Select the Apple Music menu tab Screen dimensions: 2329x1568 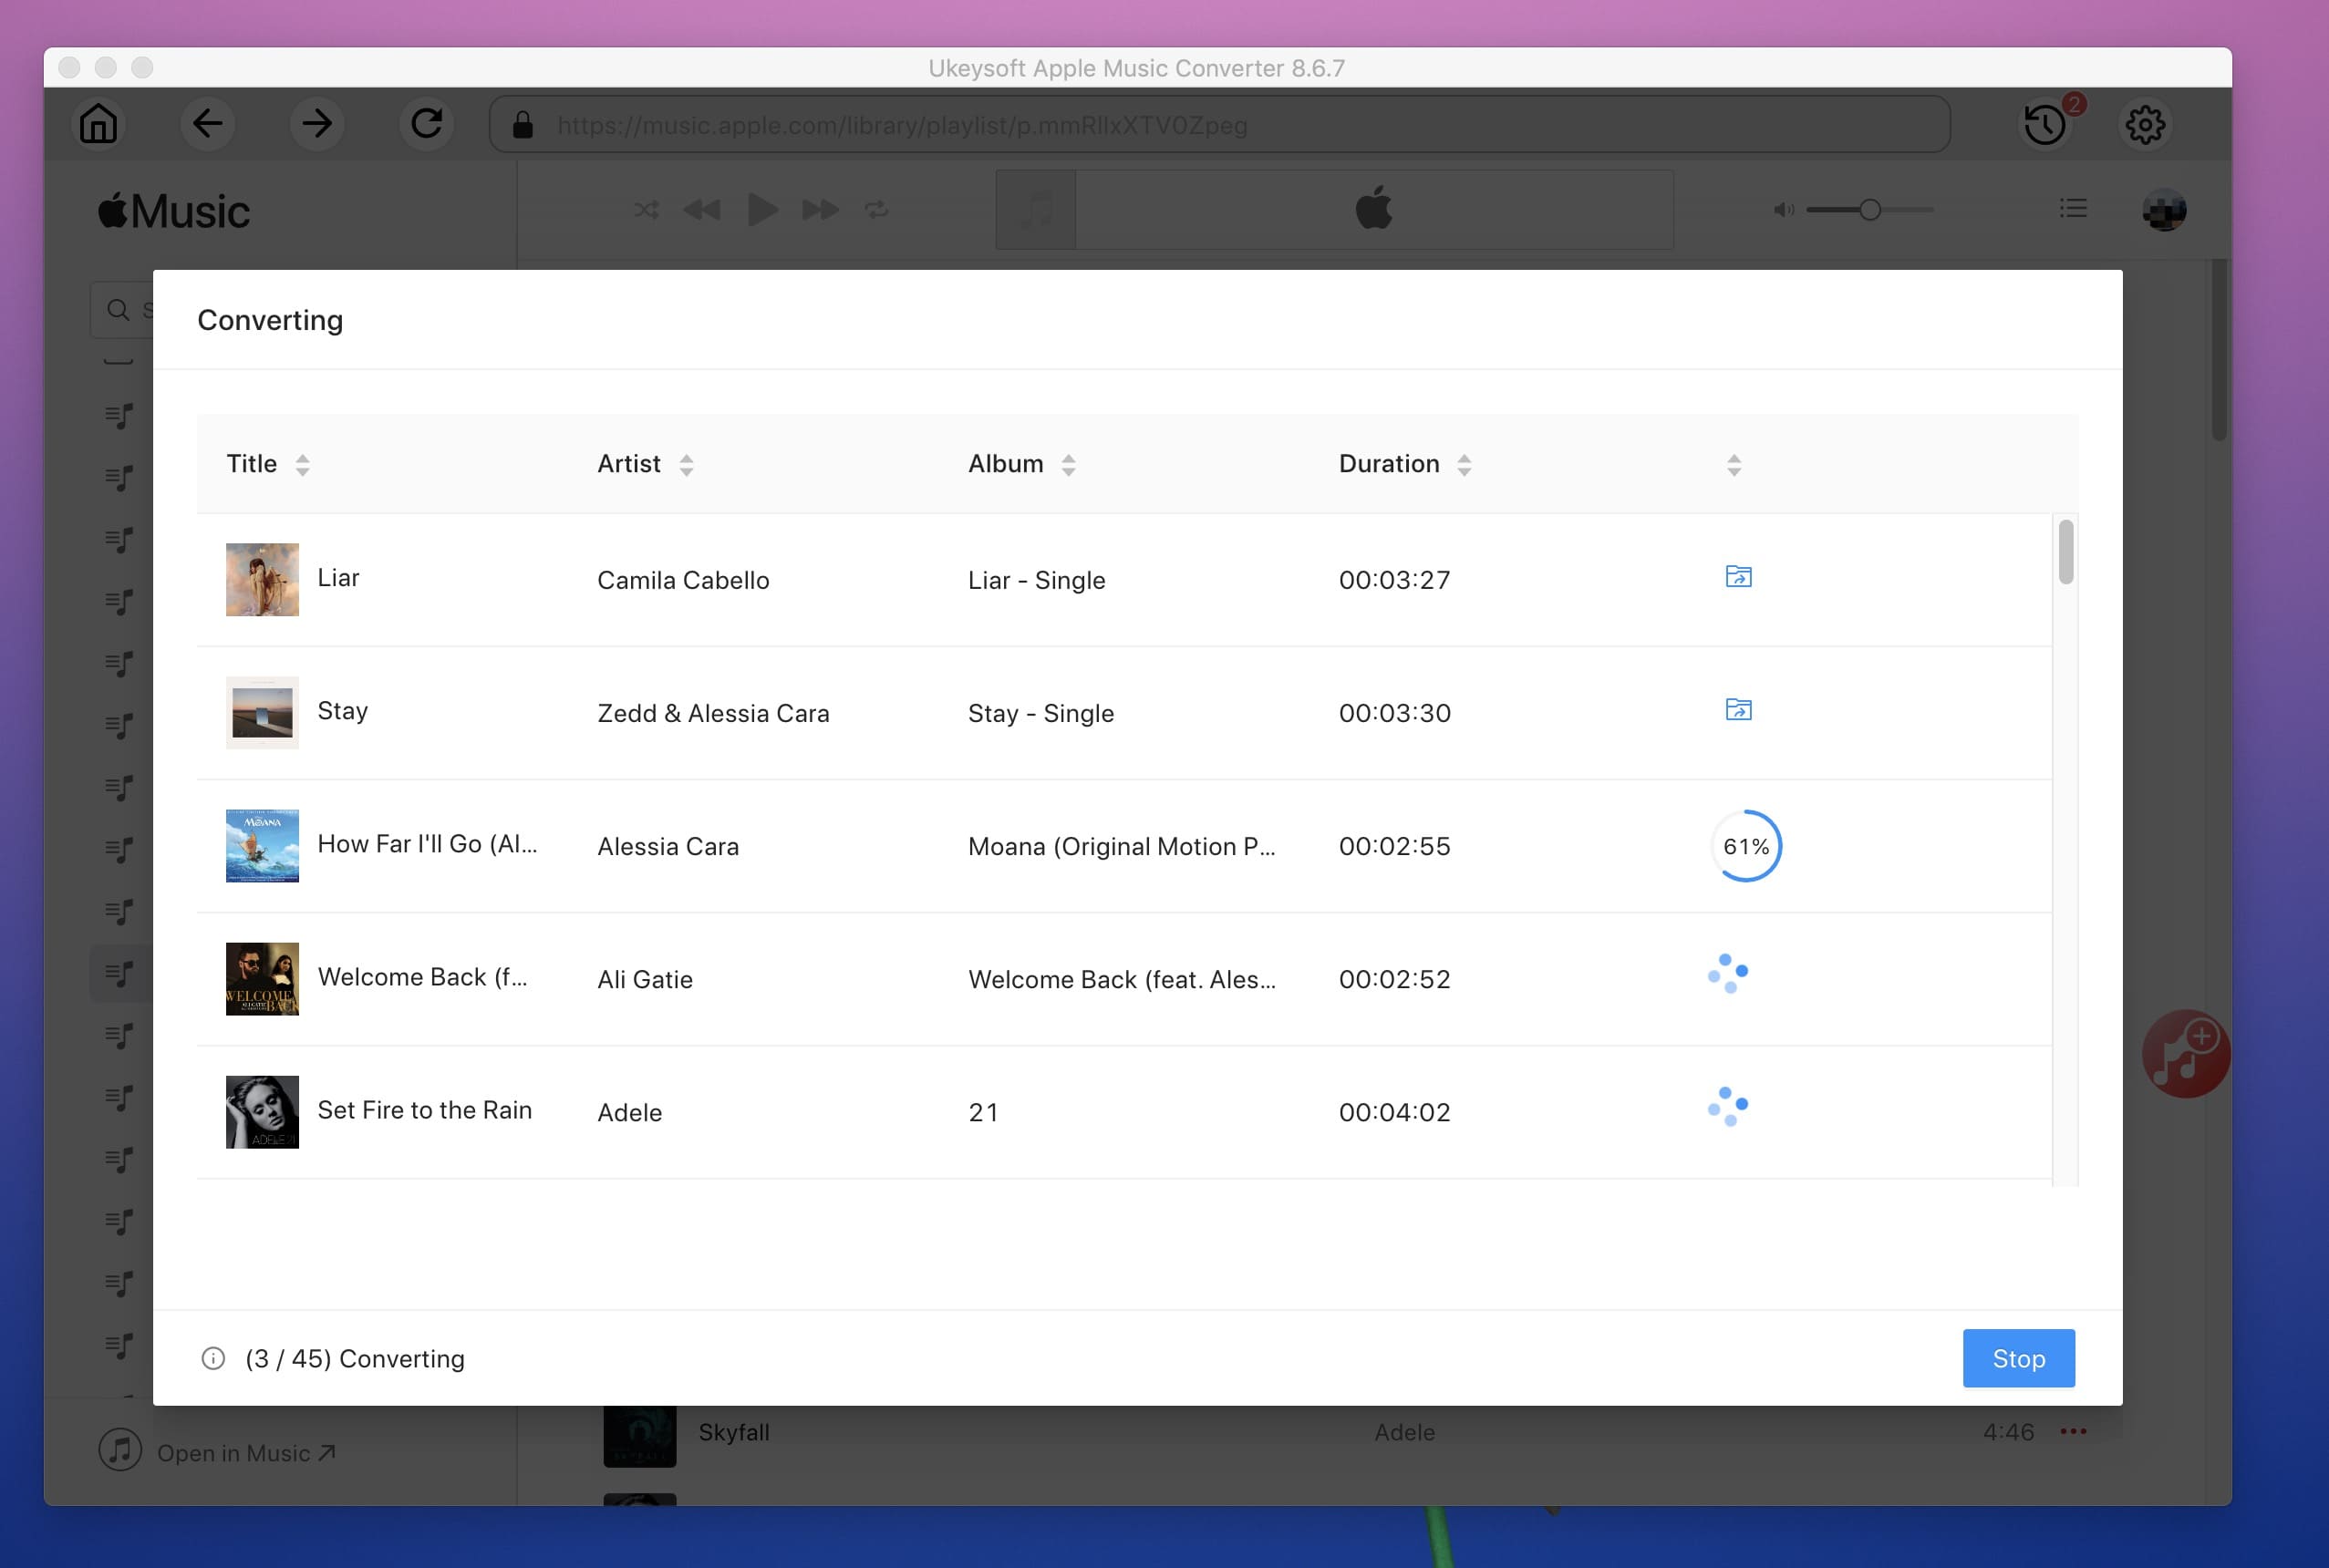click(x=173, y=208)
